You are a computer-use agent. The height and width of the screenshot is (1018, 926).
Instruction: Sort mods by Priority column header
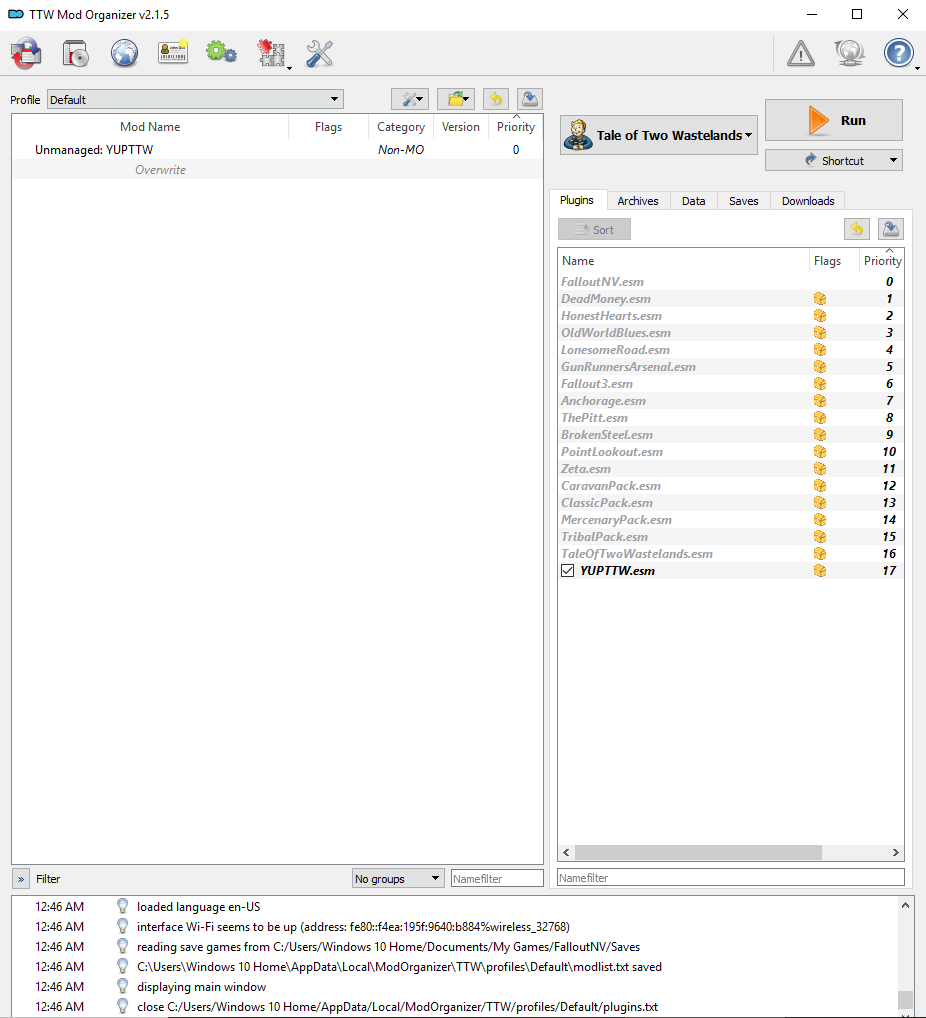pos(516,127)
